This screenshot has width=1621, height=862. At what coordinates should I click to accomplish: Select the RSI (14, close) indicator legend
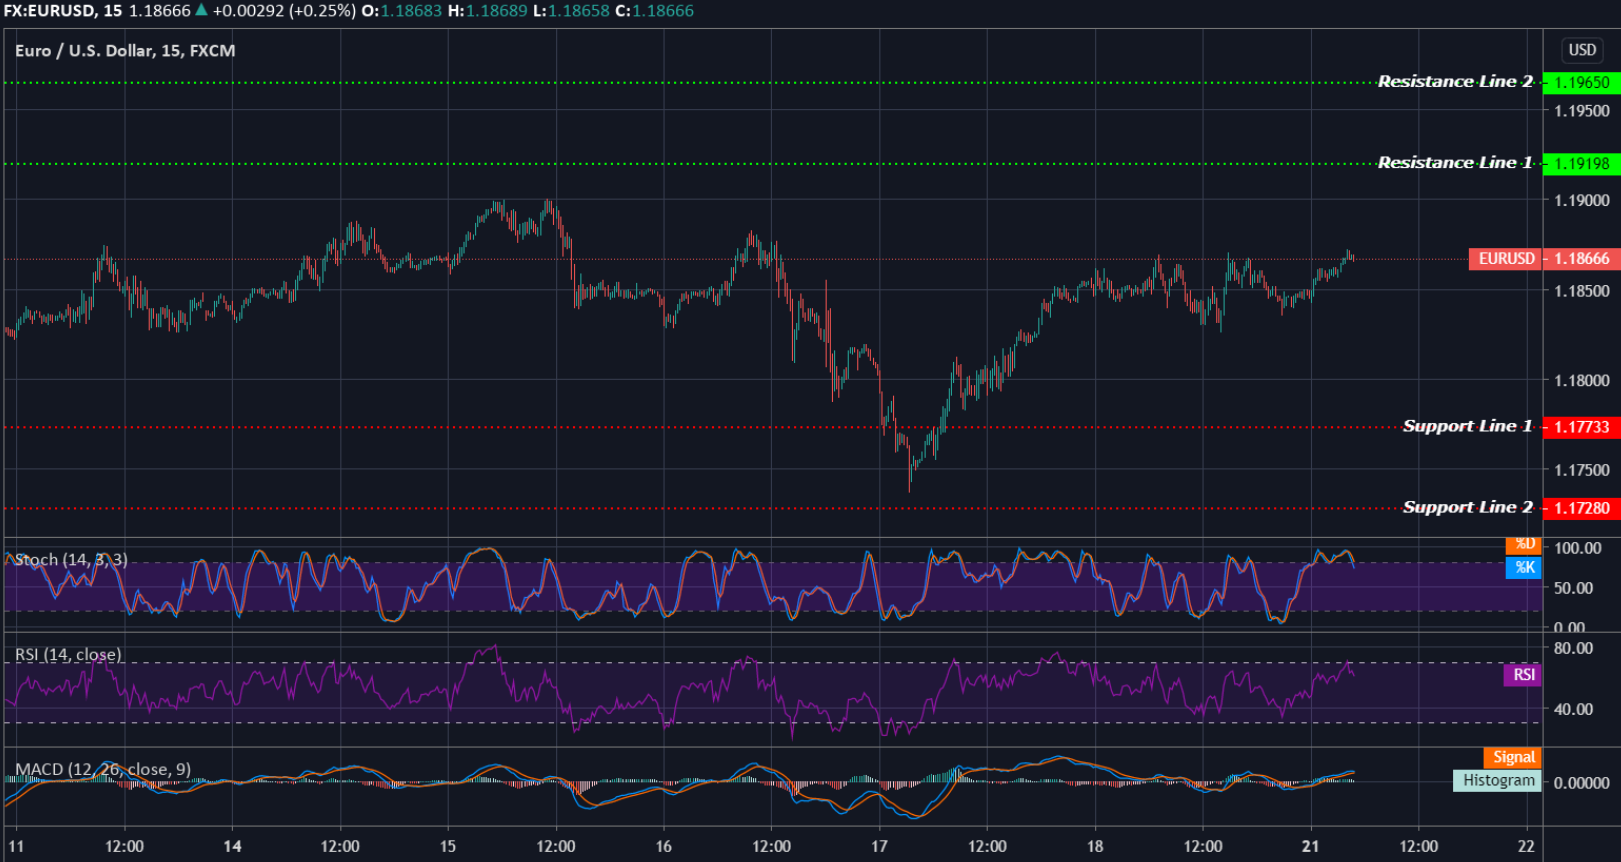click(x=68, y=655)
